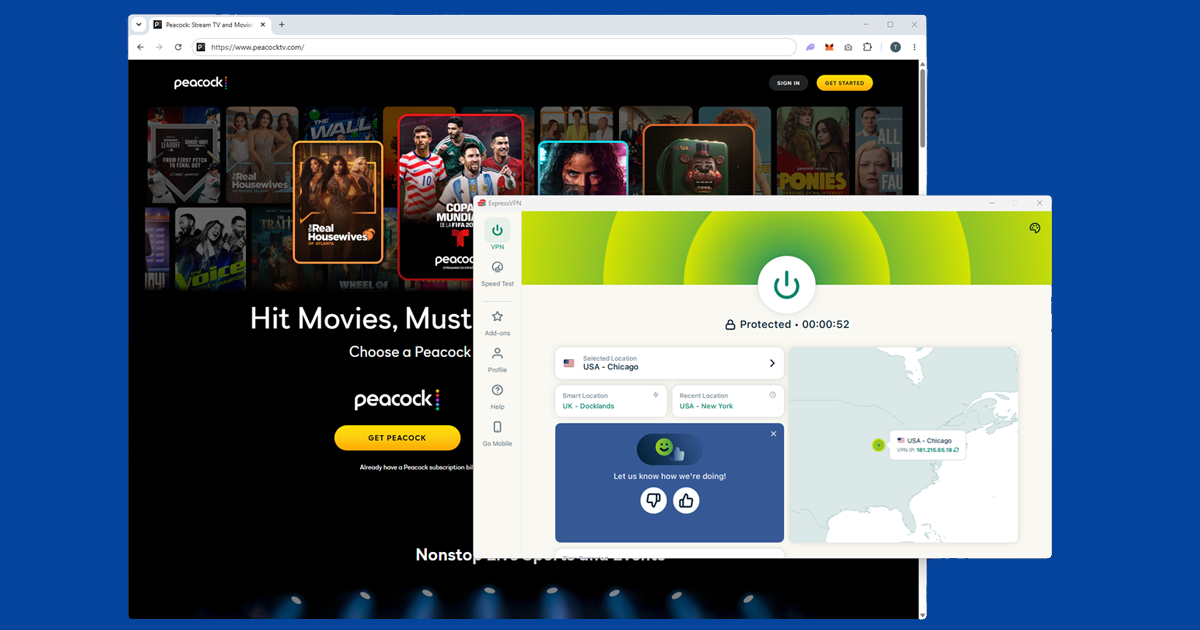This screenshot has width=1200, height=630.
Task: Open Chrome three-dot menu
Action: point(914,47)
